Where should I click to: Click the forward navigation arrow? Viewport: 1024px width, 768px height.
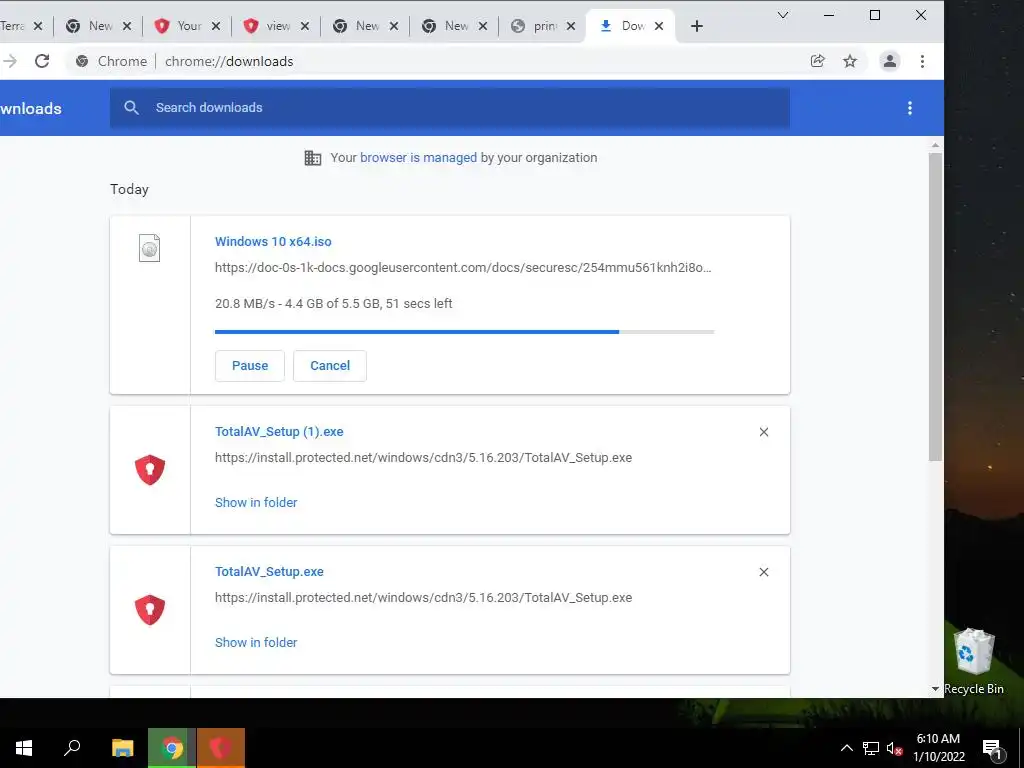pyautogui.click(x=9, y=61)
